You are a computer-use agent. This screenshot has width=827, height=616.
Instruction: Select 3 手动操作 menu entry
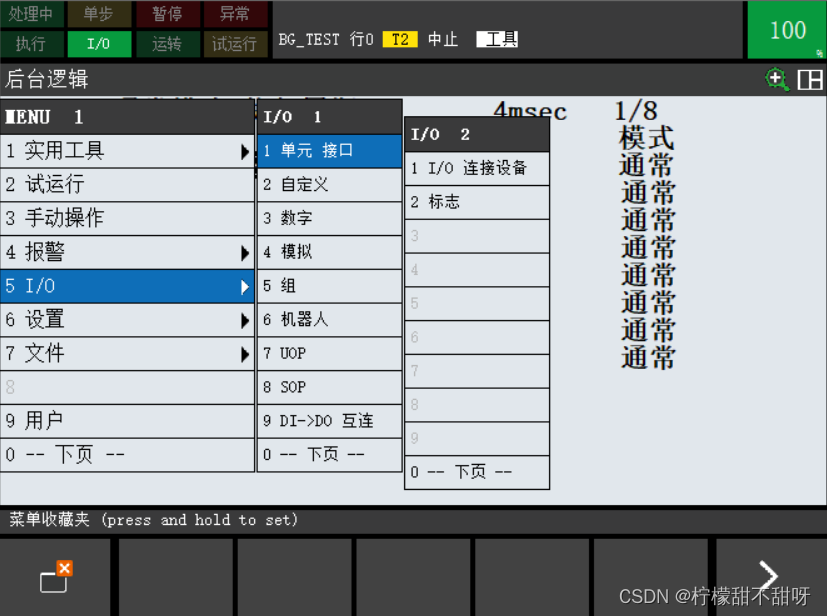click(x=127, y=219)
